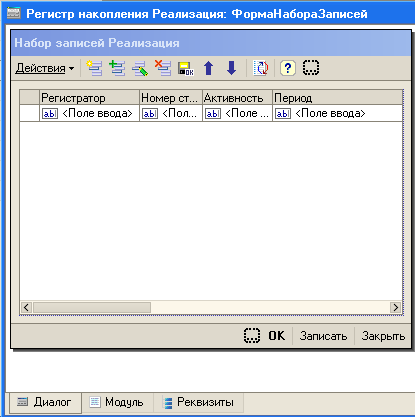The image size is (415, 417).
Task: Click the Записать button
Action: point(323,336)
